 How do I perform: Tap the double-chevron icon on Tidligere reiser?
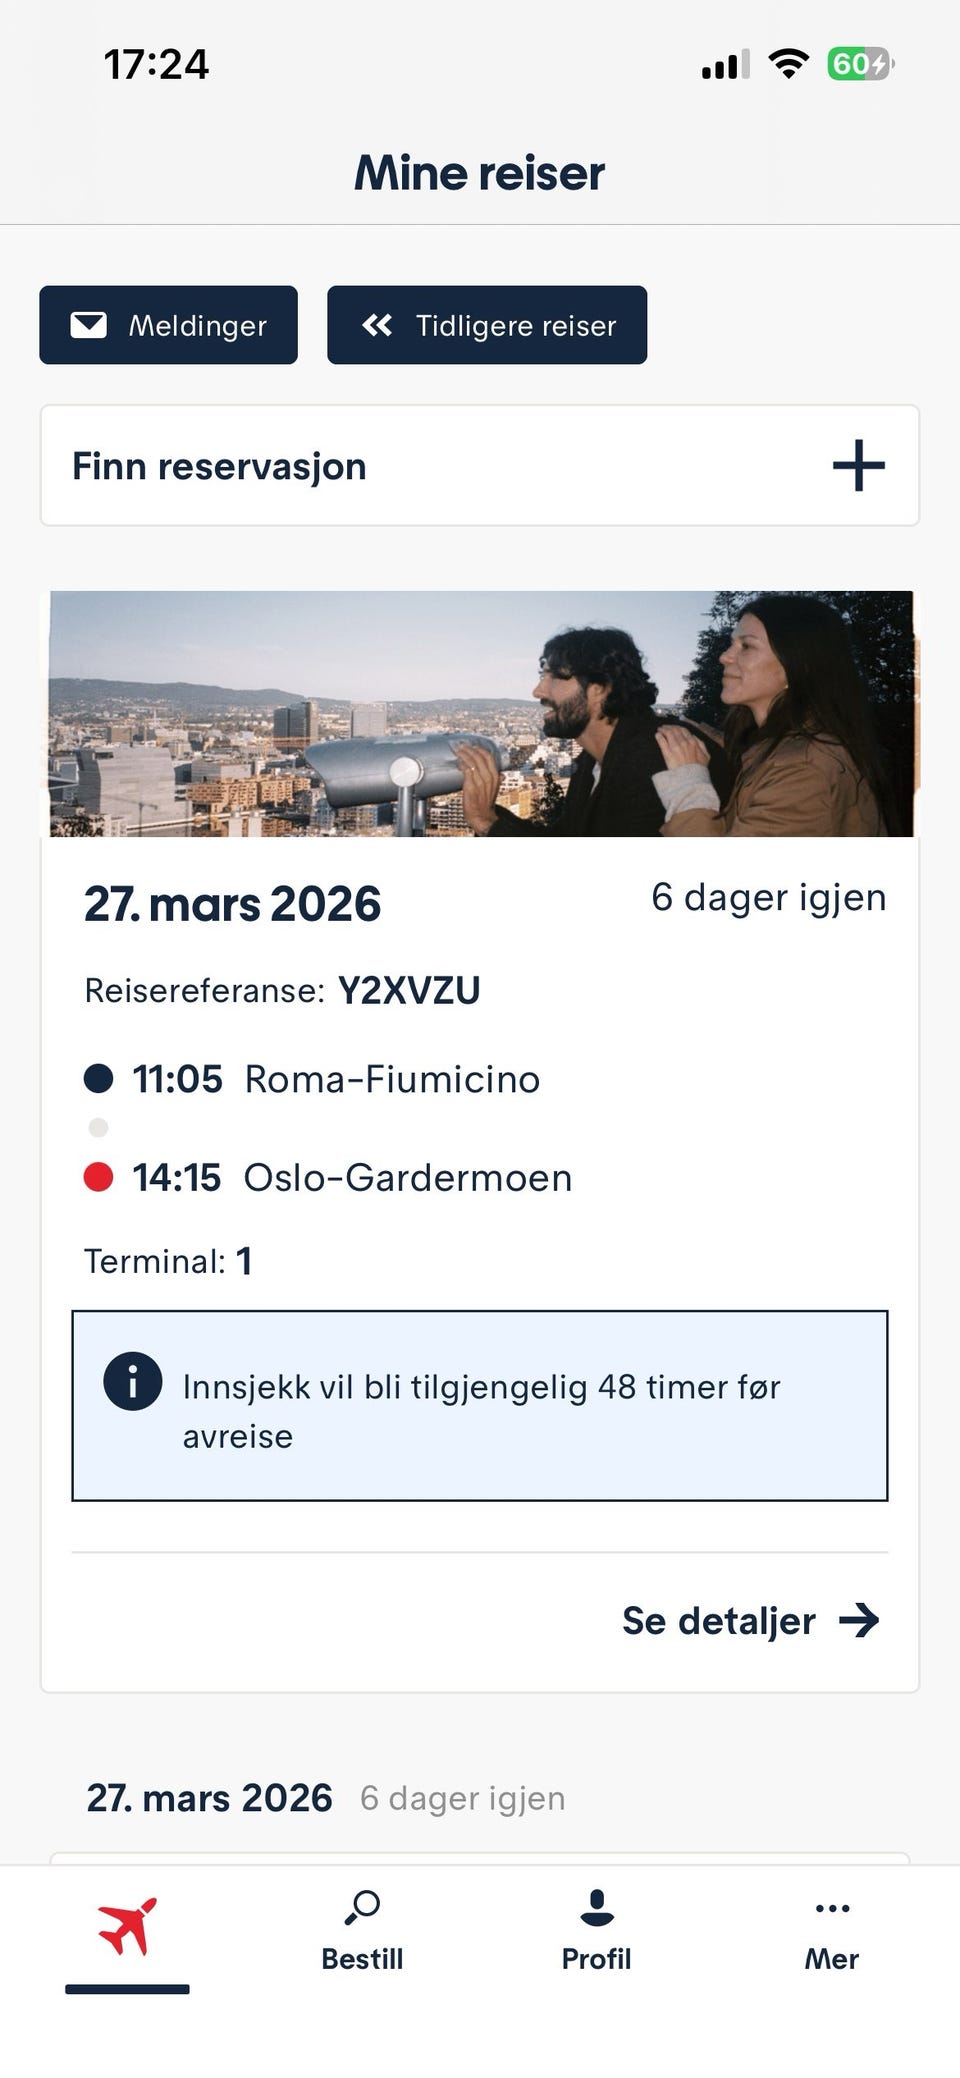click(378, 324)
